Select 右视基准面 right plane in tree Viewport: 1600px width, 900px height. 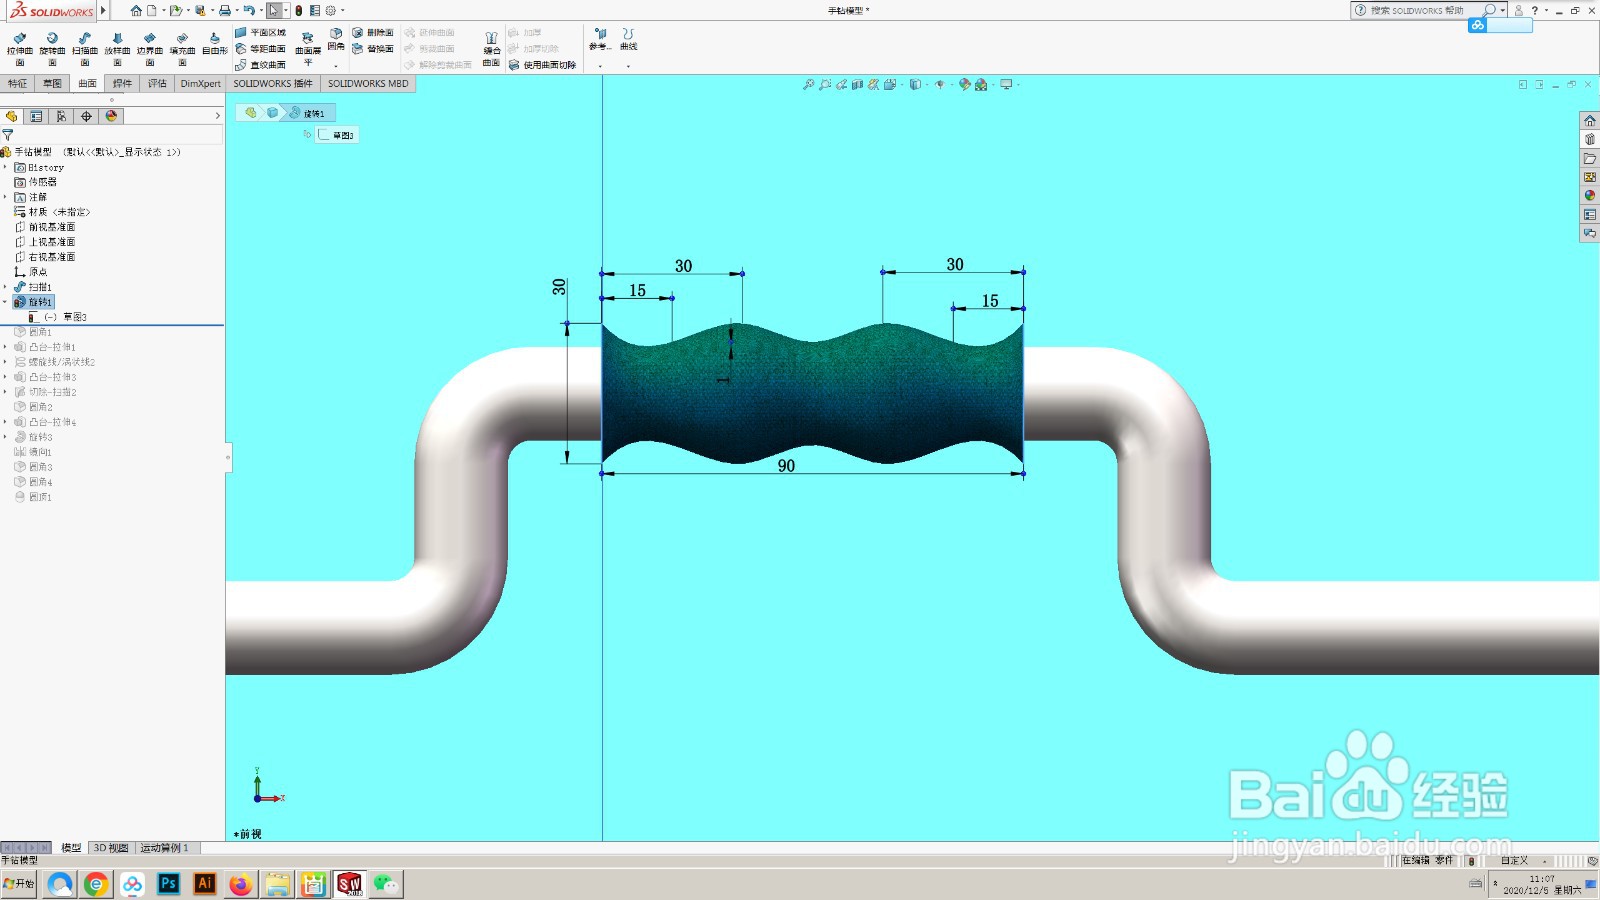[x=45, y=257]
